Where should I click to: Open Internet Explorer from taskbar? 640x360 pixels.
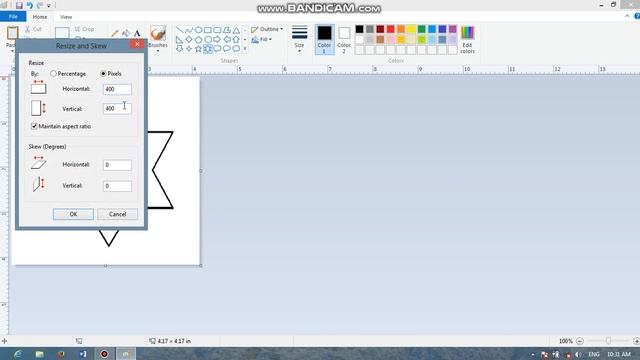18,354
